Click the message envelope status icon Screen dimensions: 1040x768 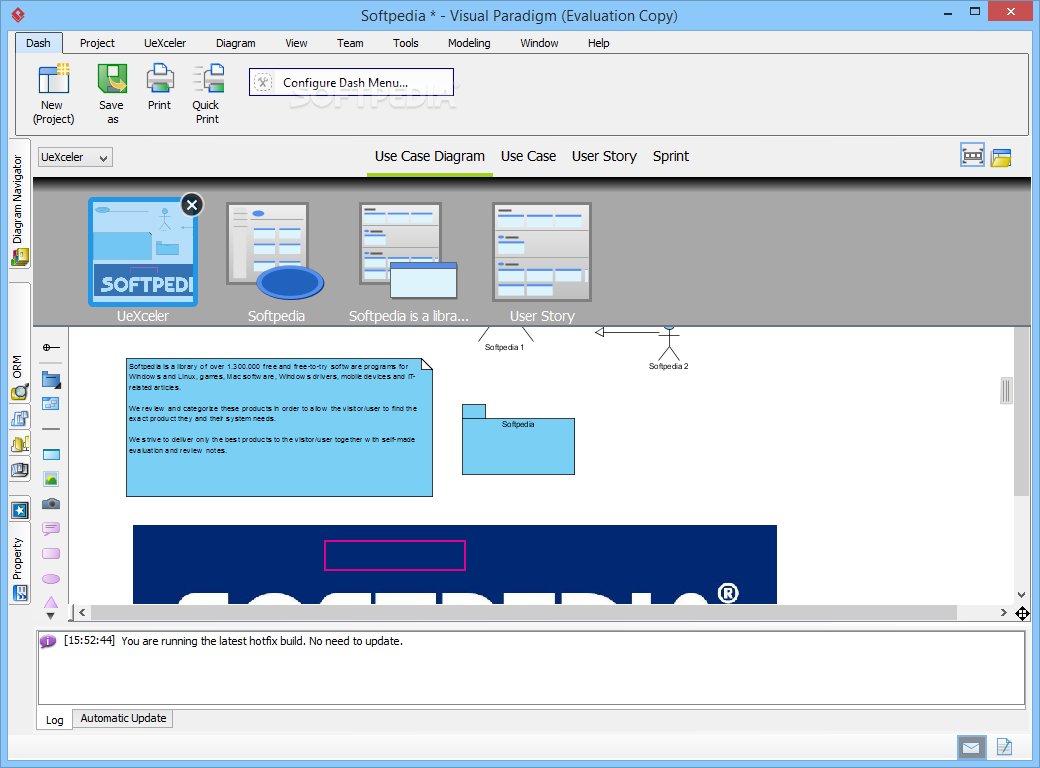pos(971,748)
